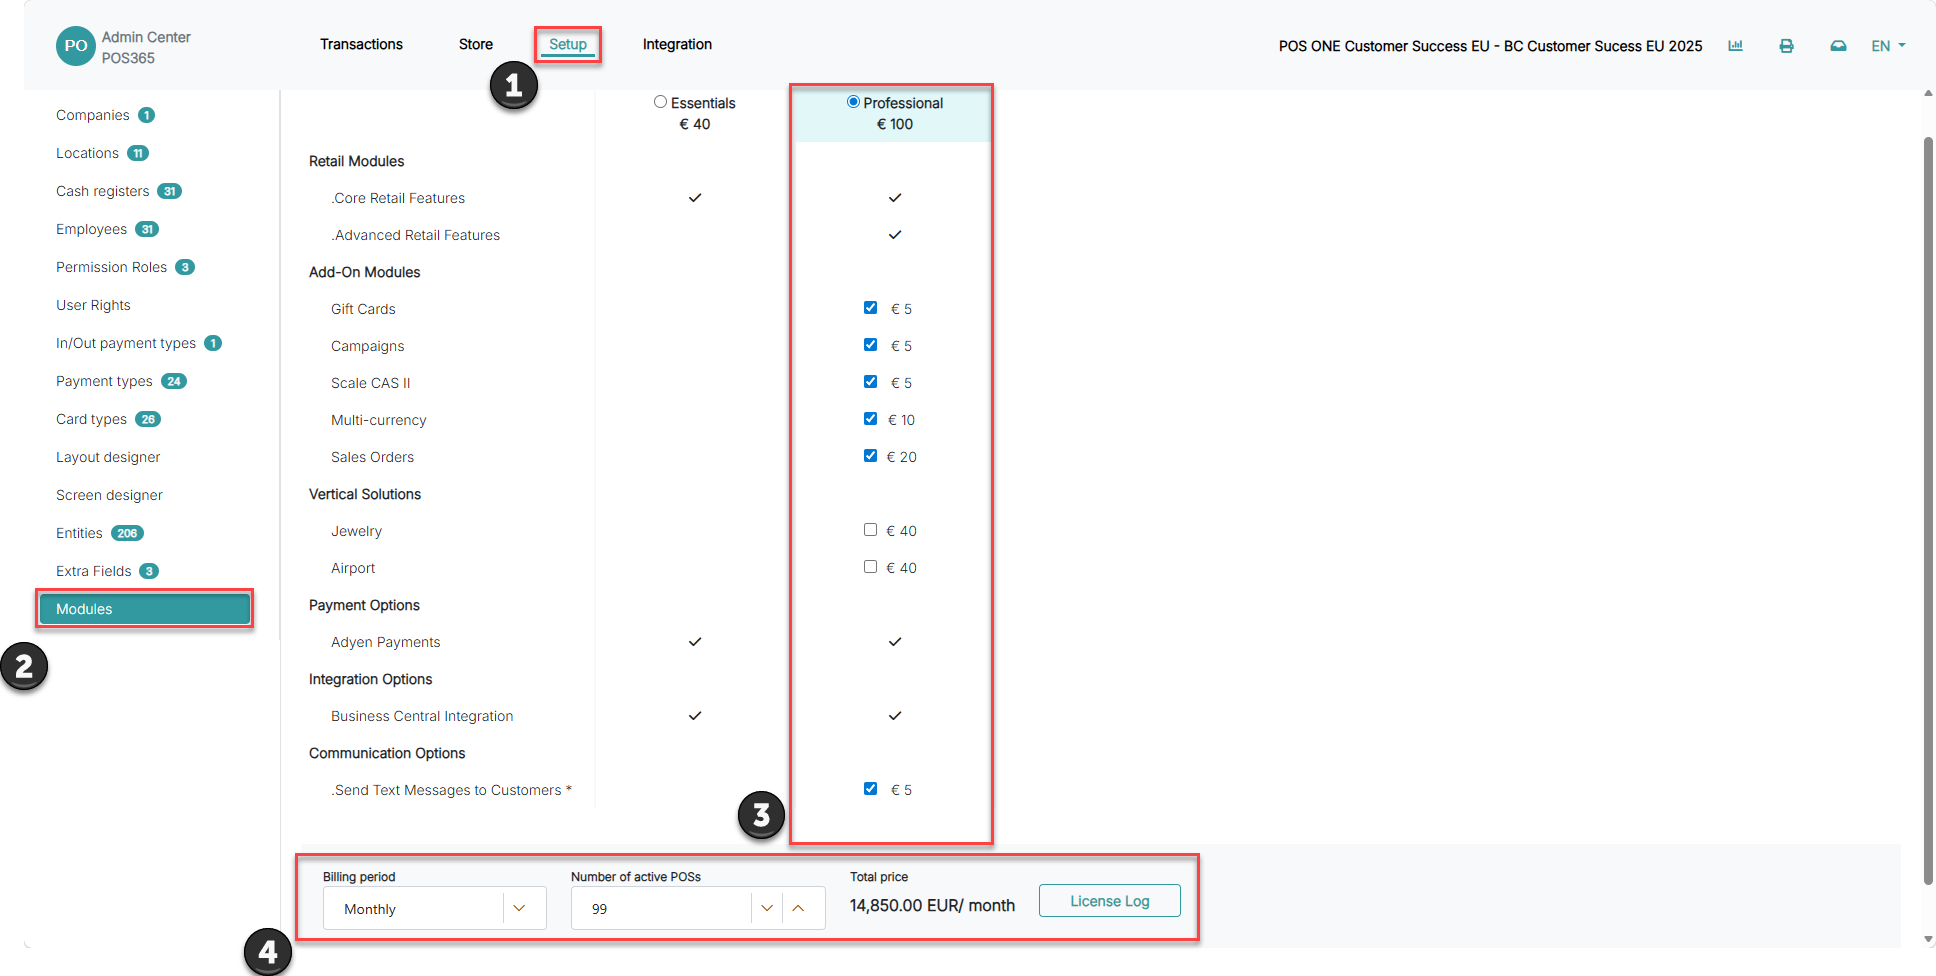
Task: Enable the Jewelry vertical solution
Action: [870, 530]
